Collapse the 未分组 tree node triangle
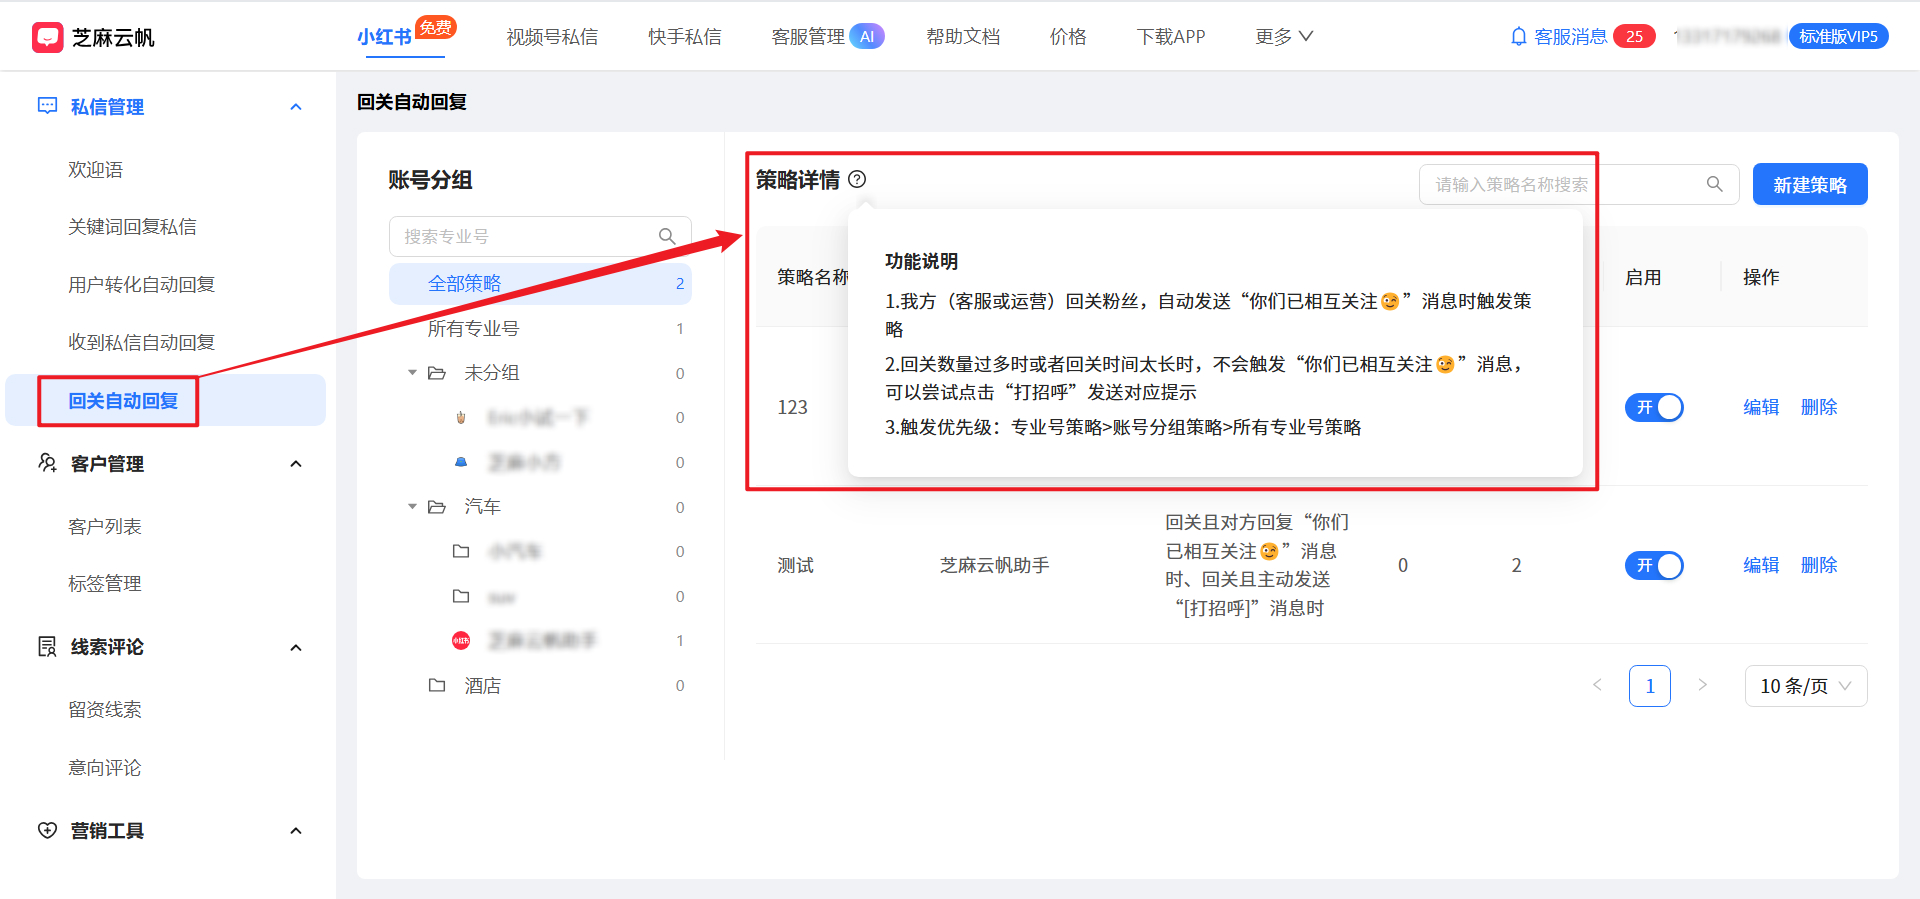 pyautogui.click(x=412, y=372)
